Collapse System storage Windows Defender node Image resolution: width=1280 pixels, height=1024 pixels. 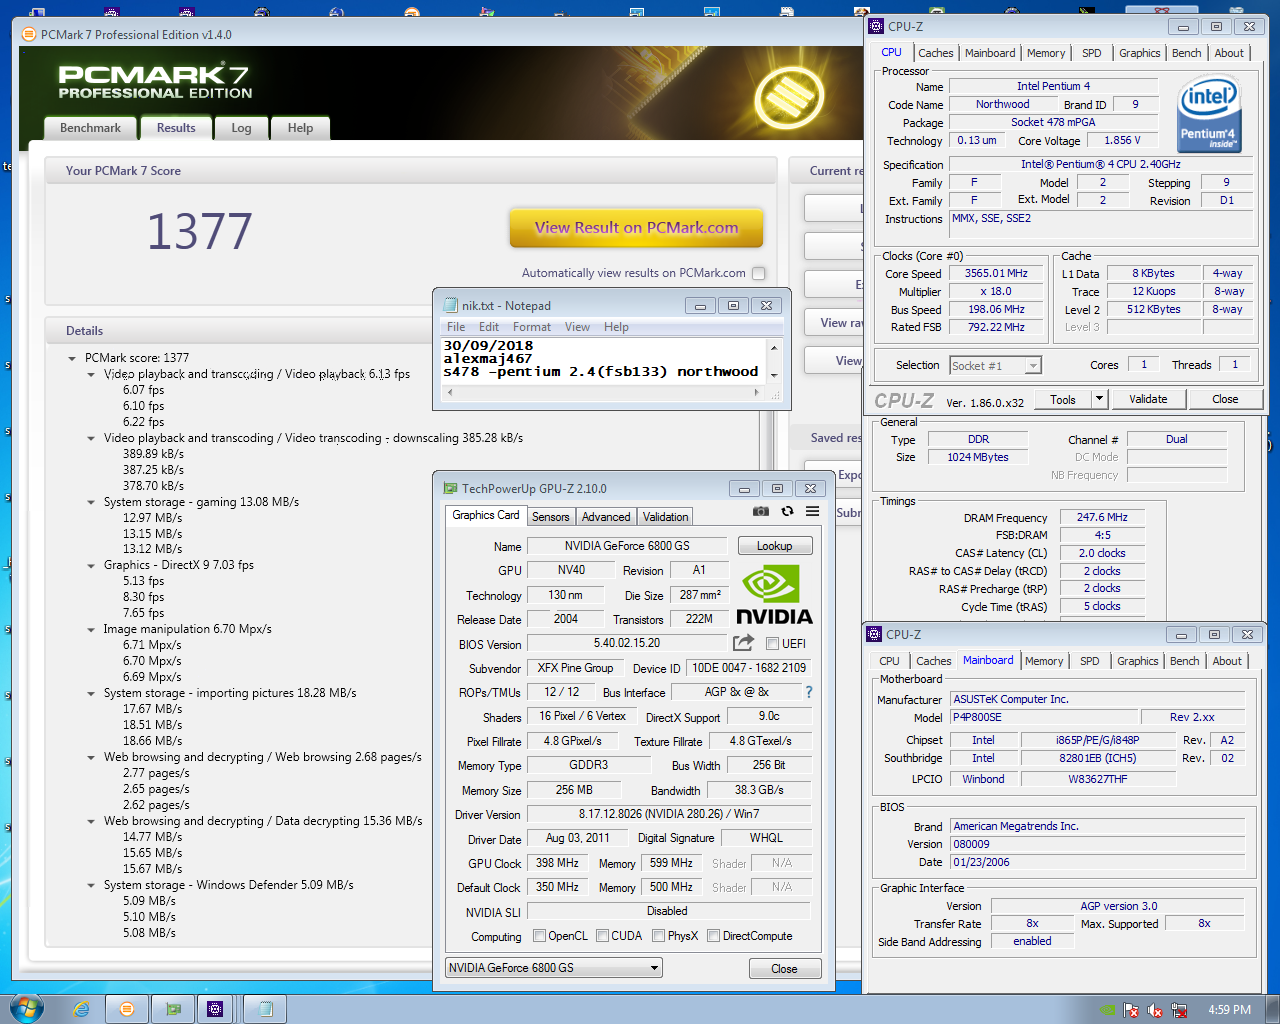coord(91,885)
